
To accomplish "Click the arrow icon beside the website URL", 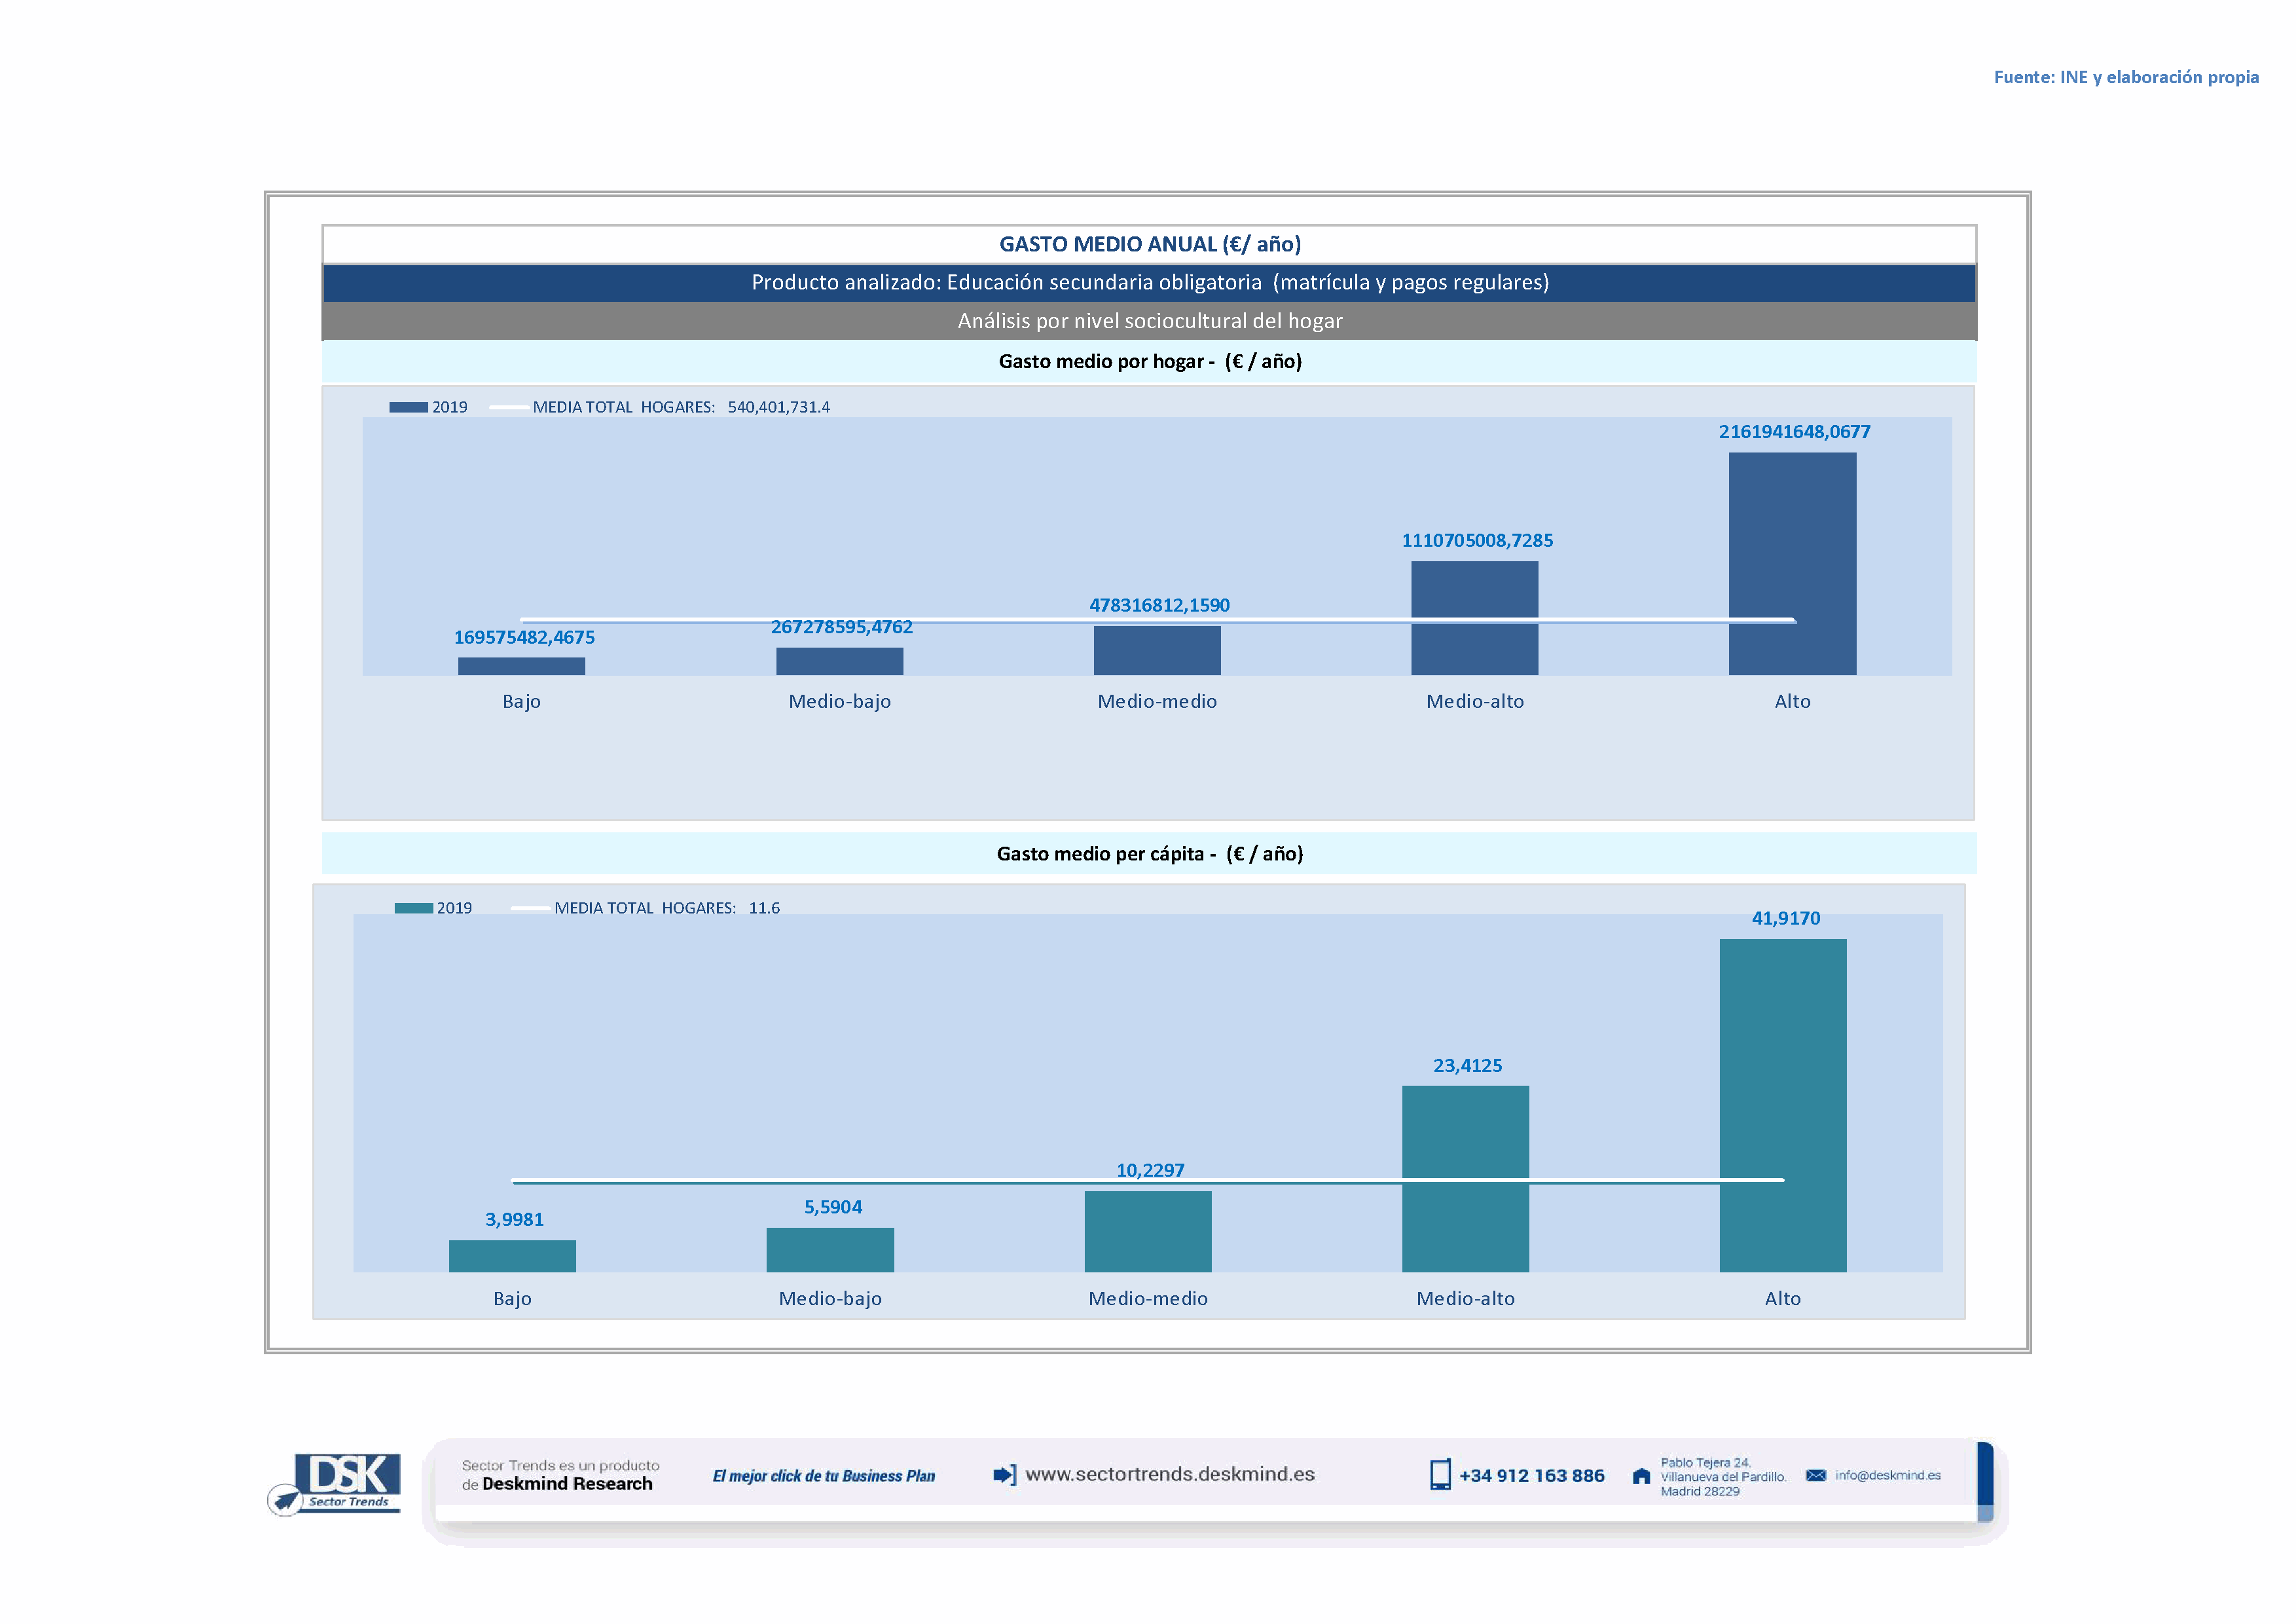I will 1004,1475.
